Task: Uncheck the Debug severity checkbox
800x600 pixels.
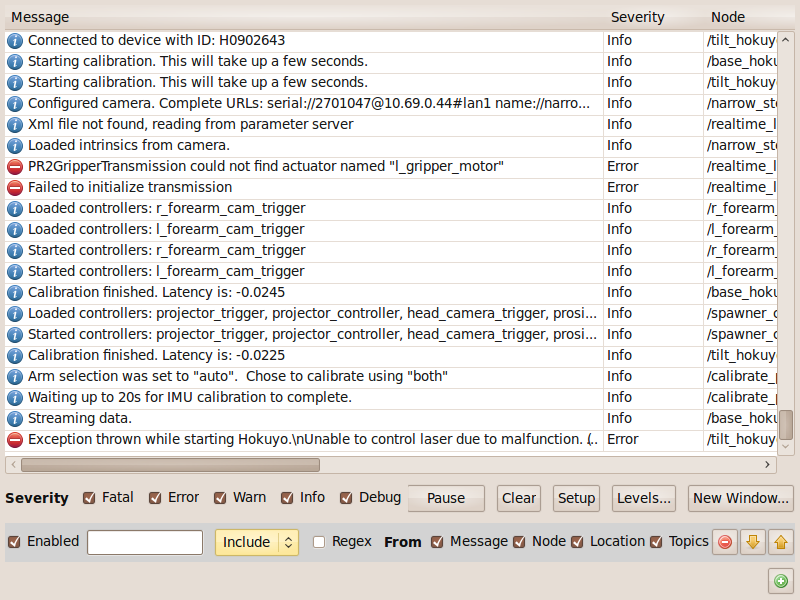Action: point(347,498)
